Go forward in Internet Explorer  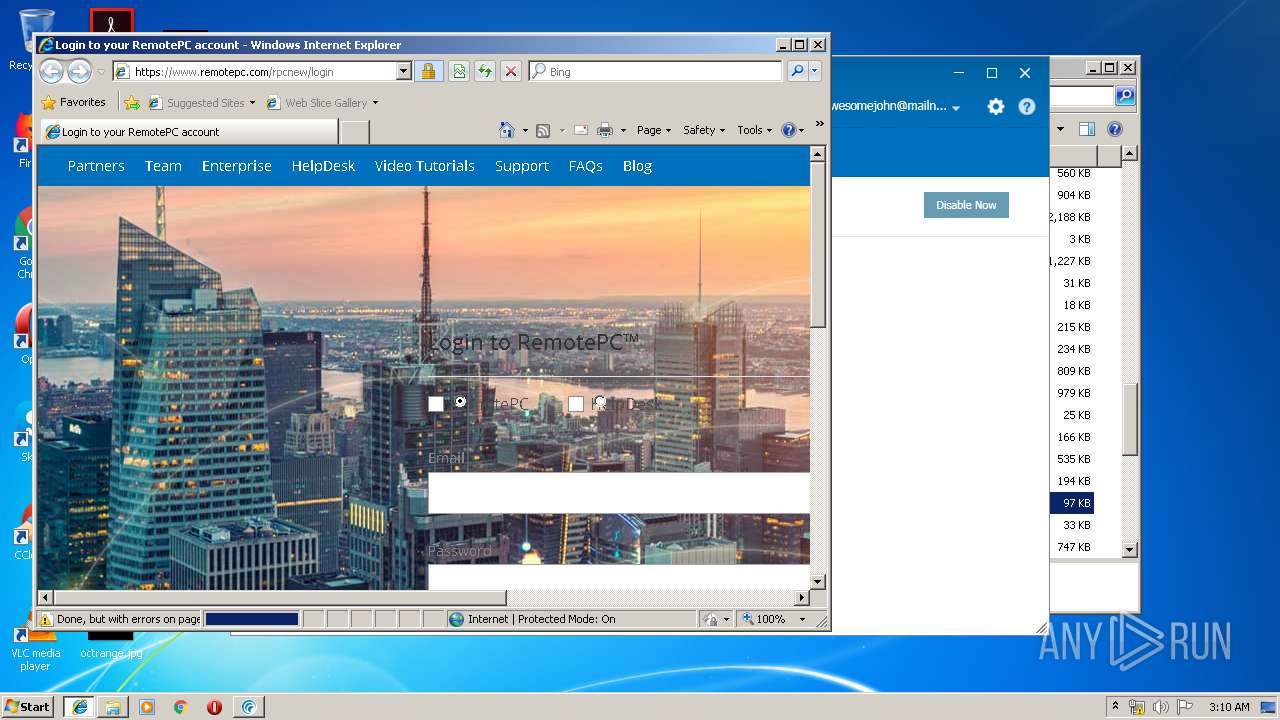(79, 71)
